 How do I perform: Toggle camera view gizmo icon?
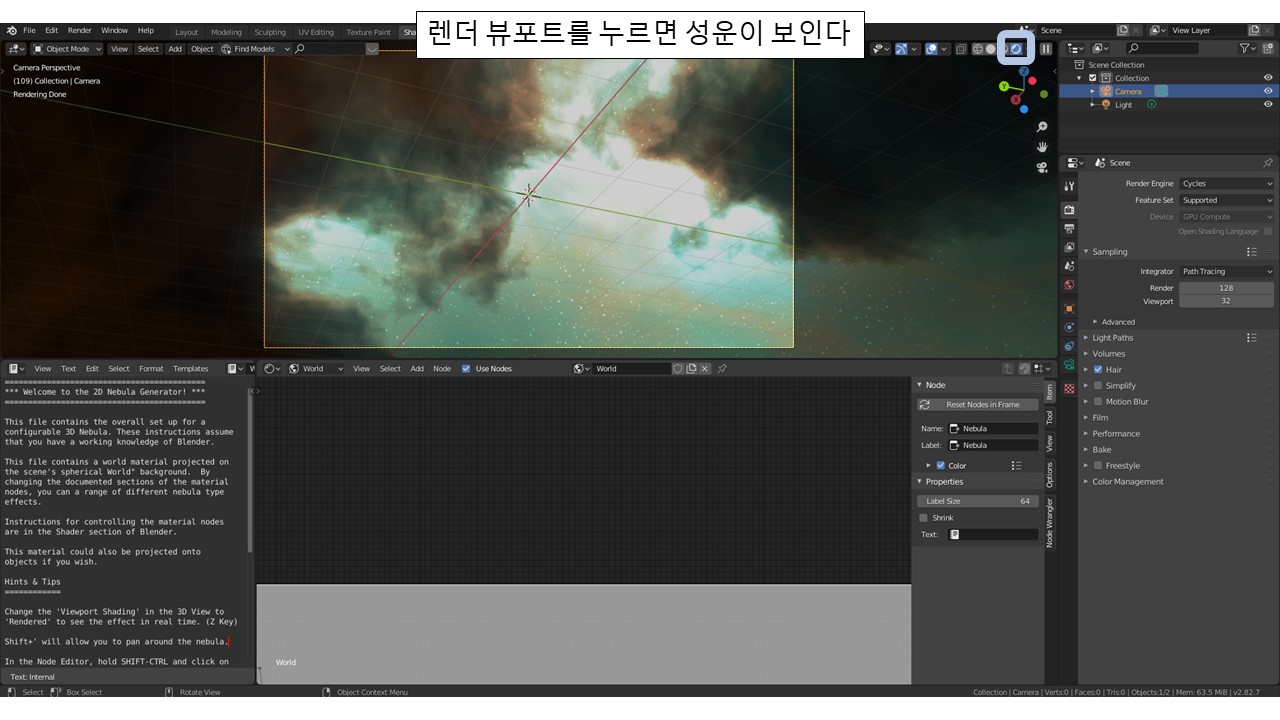(1042, 167)
